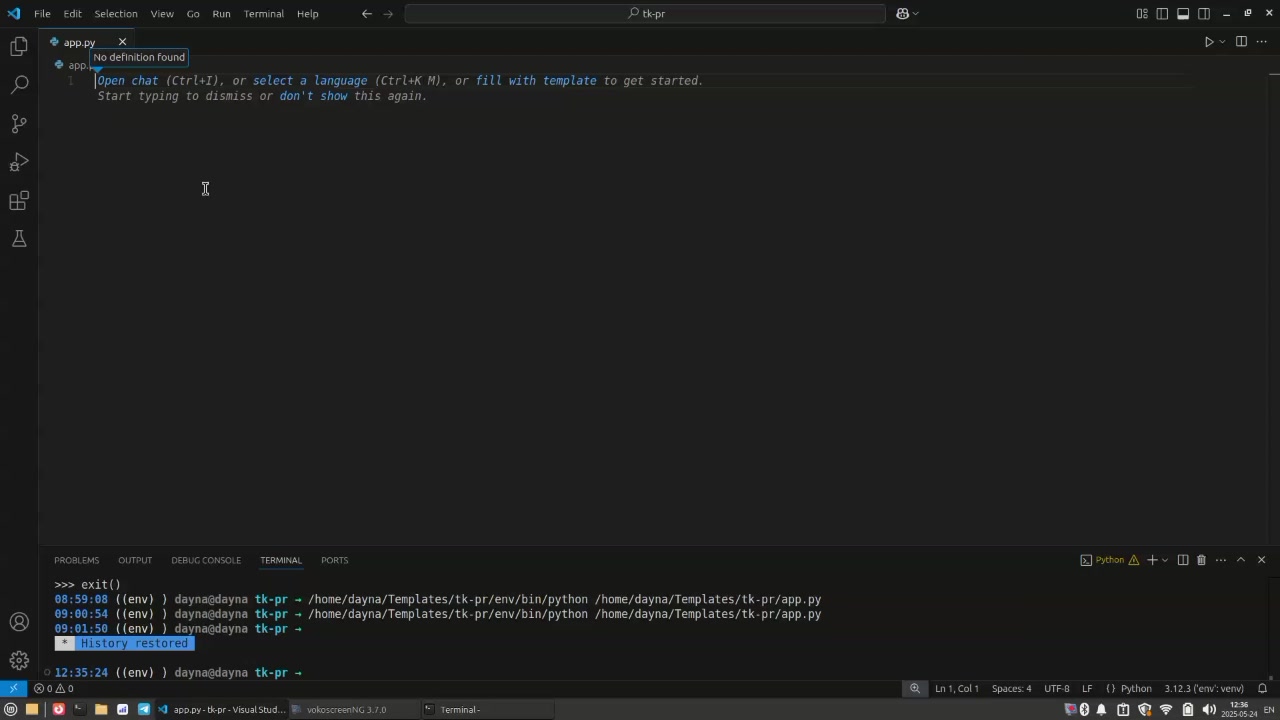Viewport: 1280px width, 720px height.
Task: Toggle the bottom Panel visibility
Action: [1183, 14]
